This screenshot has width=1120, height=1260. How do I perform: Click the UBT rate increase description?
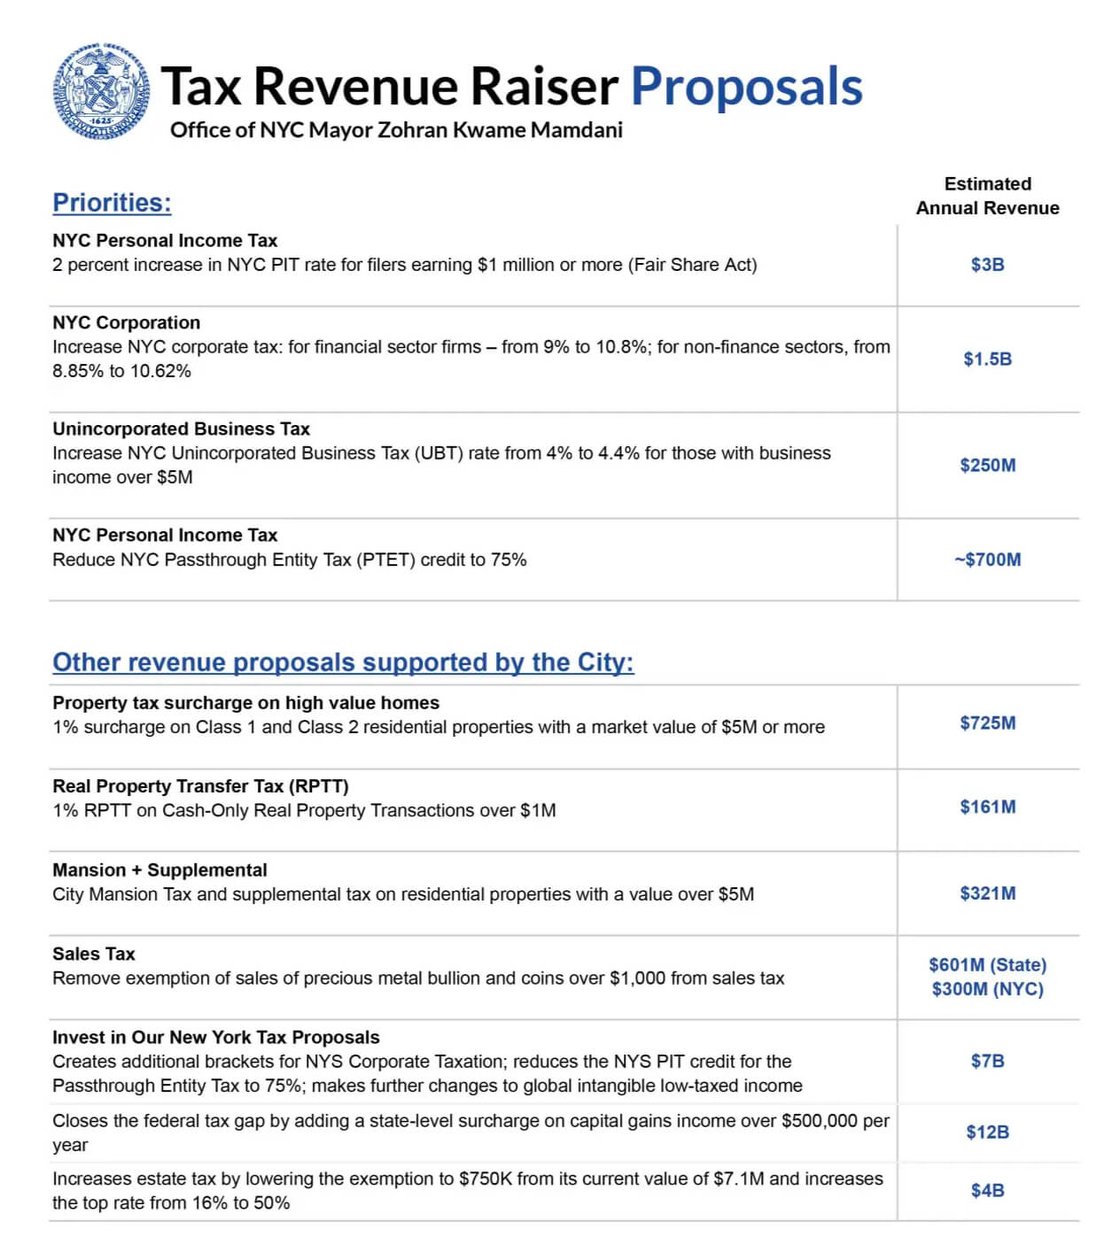pyautogui.click(x=442, y=465)
